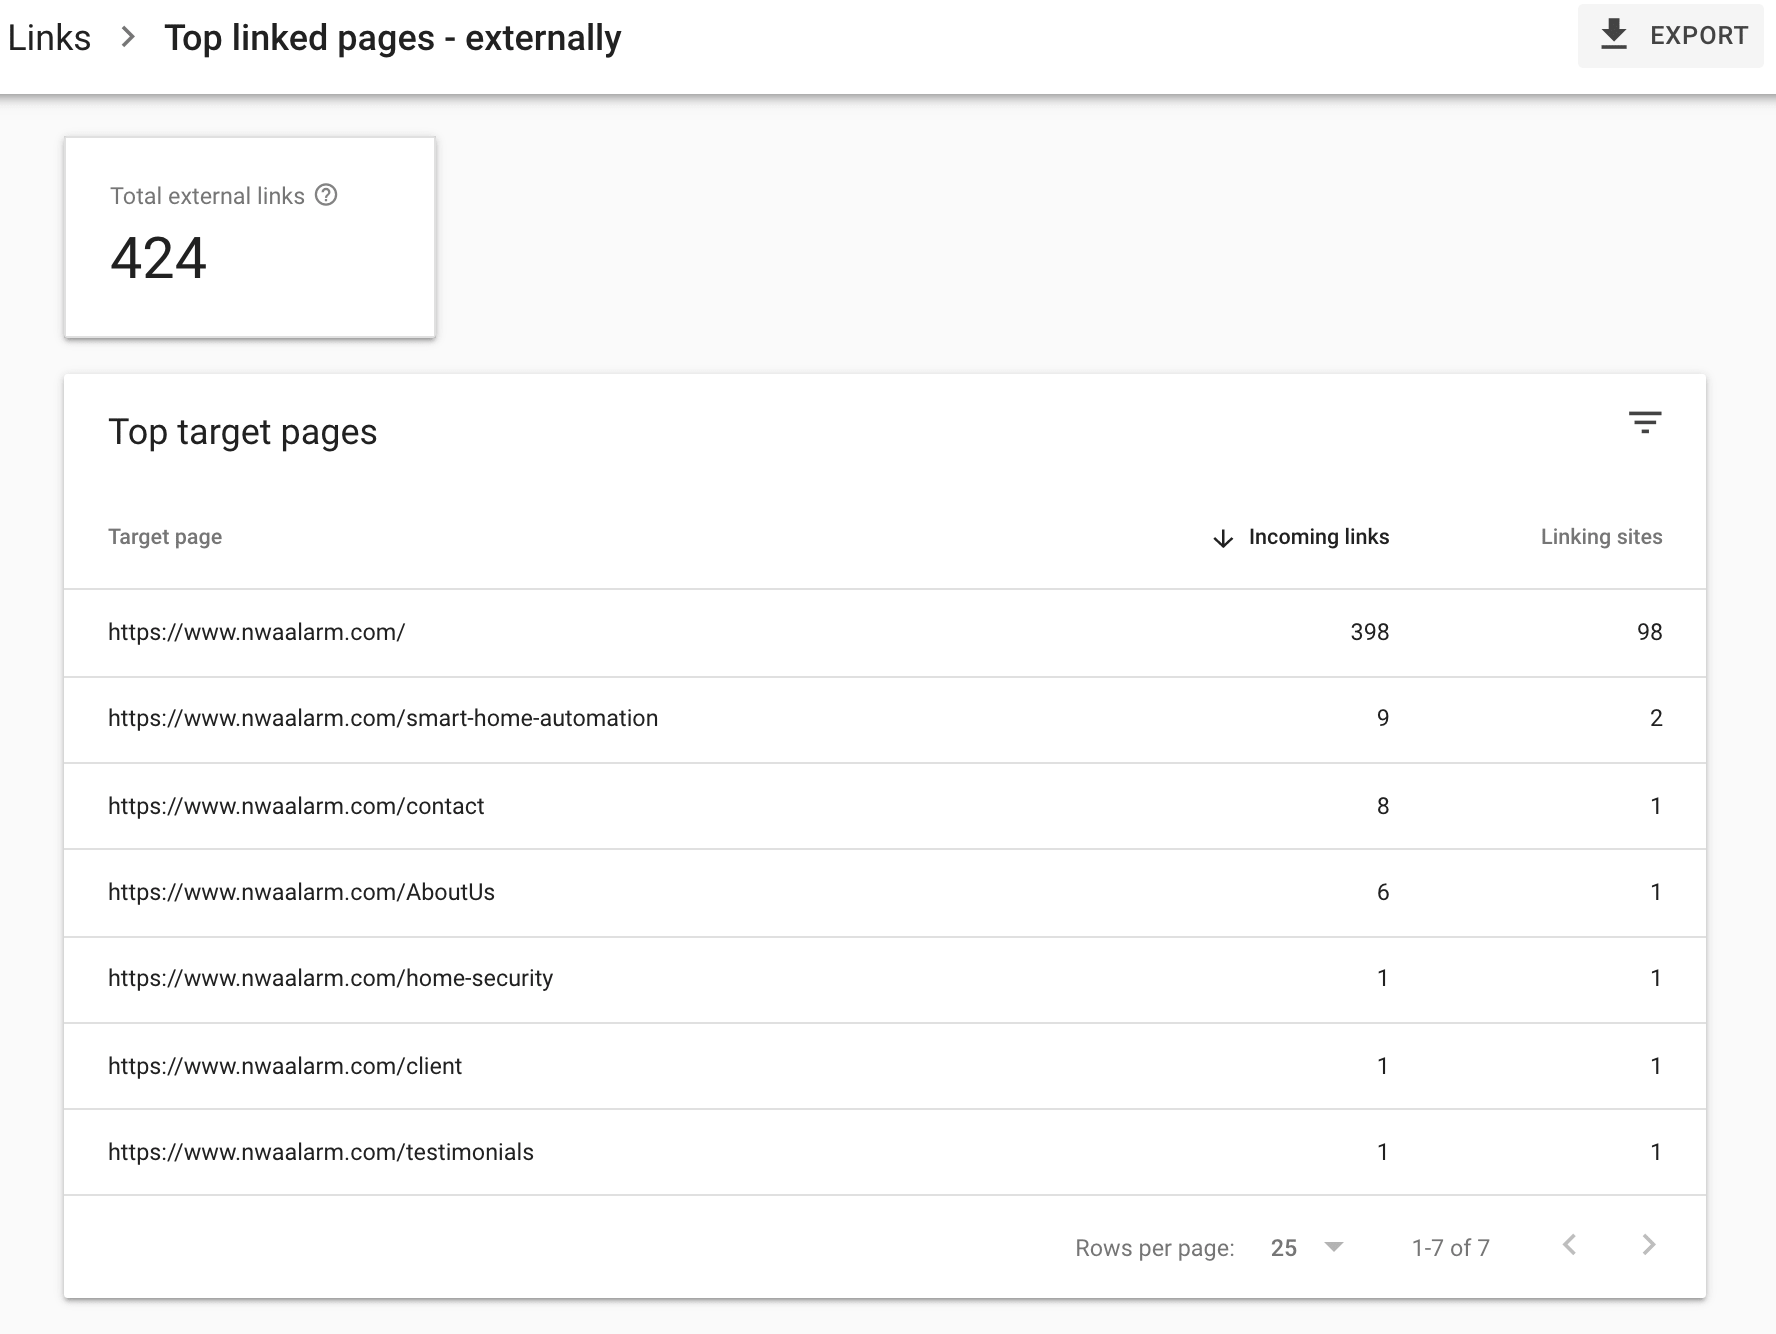Select the home-security page row
Screen dimensions: 1776x1334
(x=330, y=978)
